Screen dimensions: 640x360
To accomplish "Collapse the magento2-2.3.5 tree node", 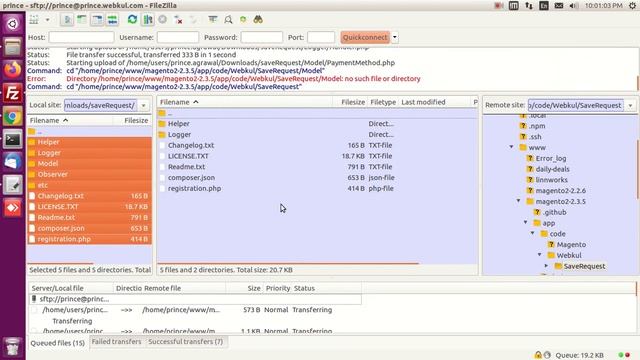I will click(x=518, y=201).
